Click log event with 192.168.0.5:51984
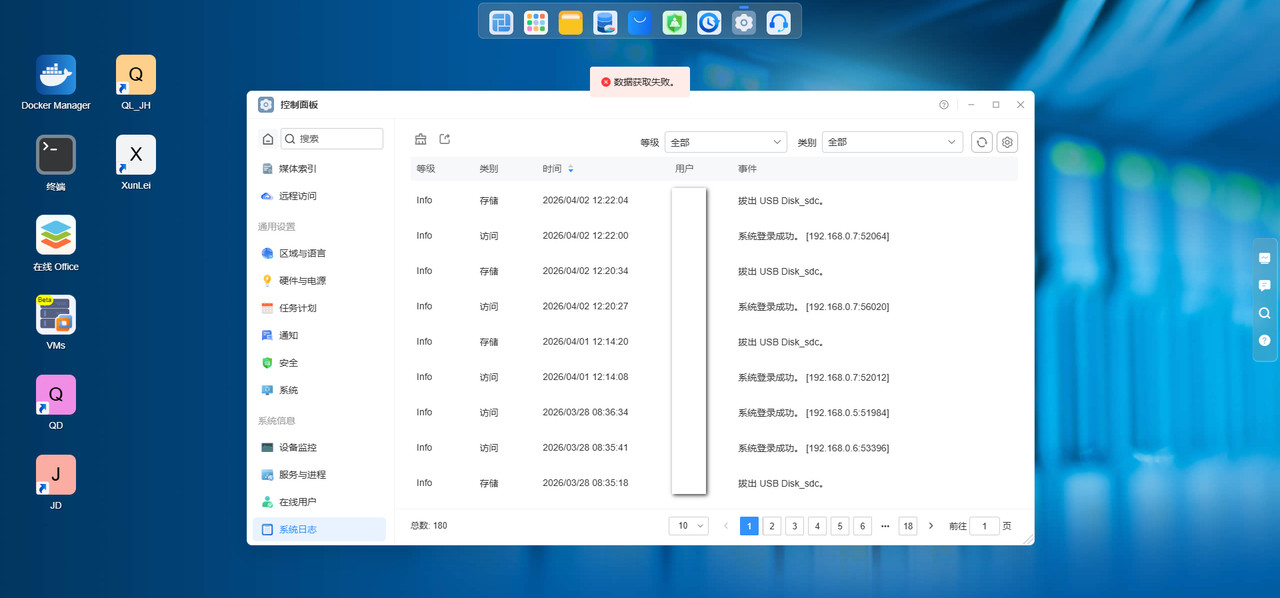The height and width of the screenshot is (598, 1280). click(x=714, y=413)
